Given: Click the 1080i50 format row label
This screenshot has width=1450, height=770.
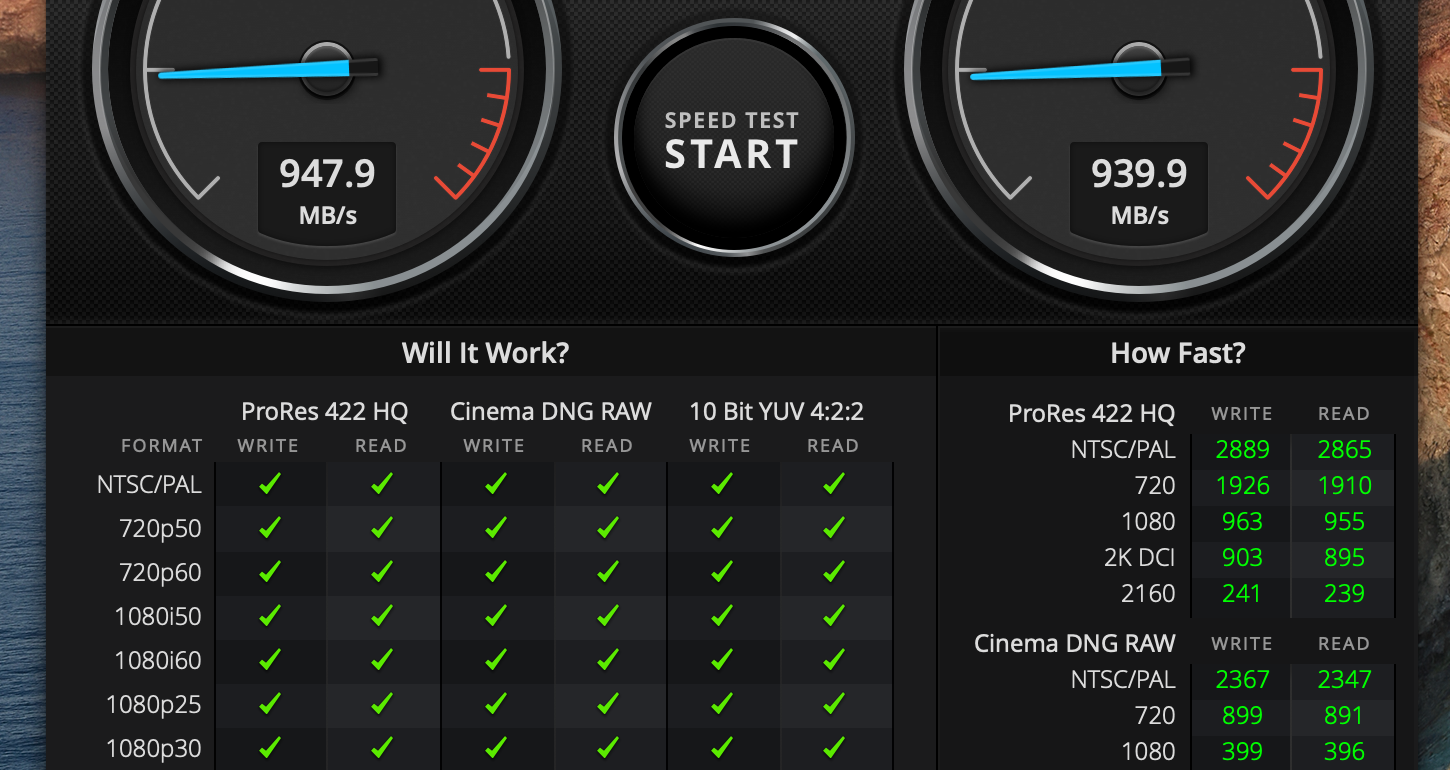Looking at the screenshot, I should coord(158,617).
